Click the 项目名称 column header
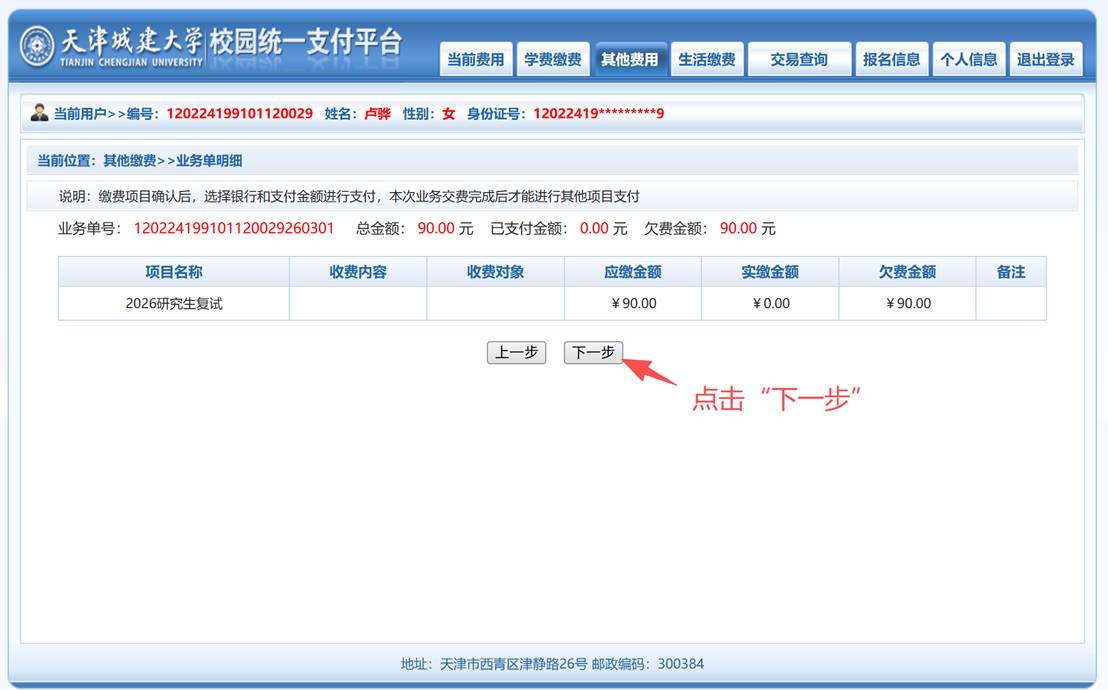The image size is (1108, 690). point(174,272)
